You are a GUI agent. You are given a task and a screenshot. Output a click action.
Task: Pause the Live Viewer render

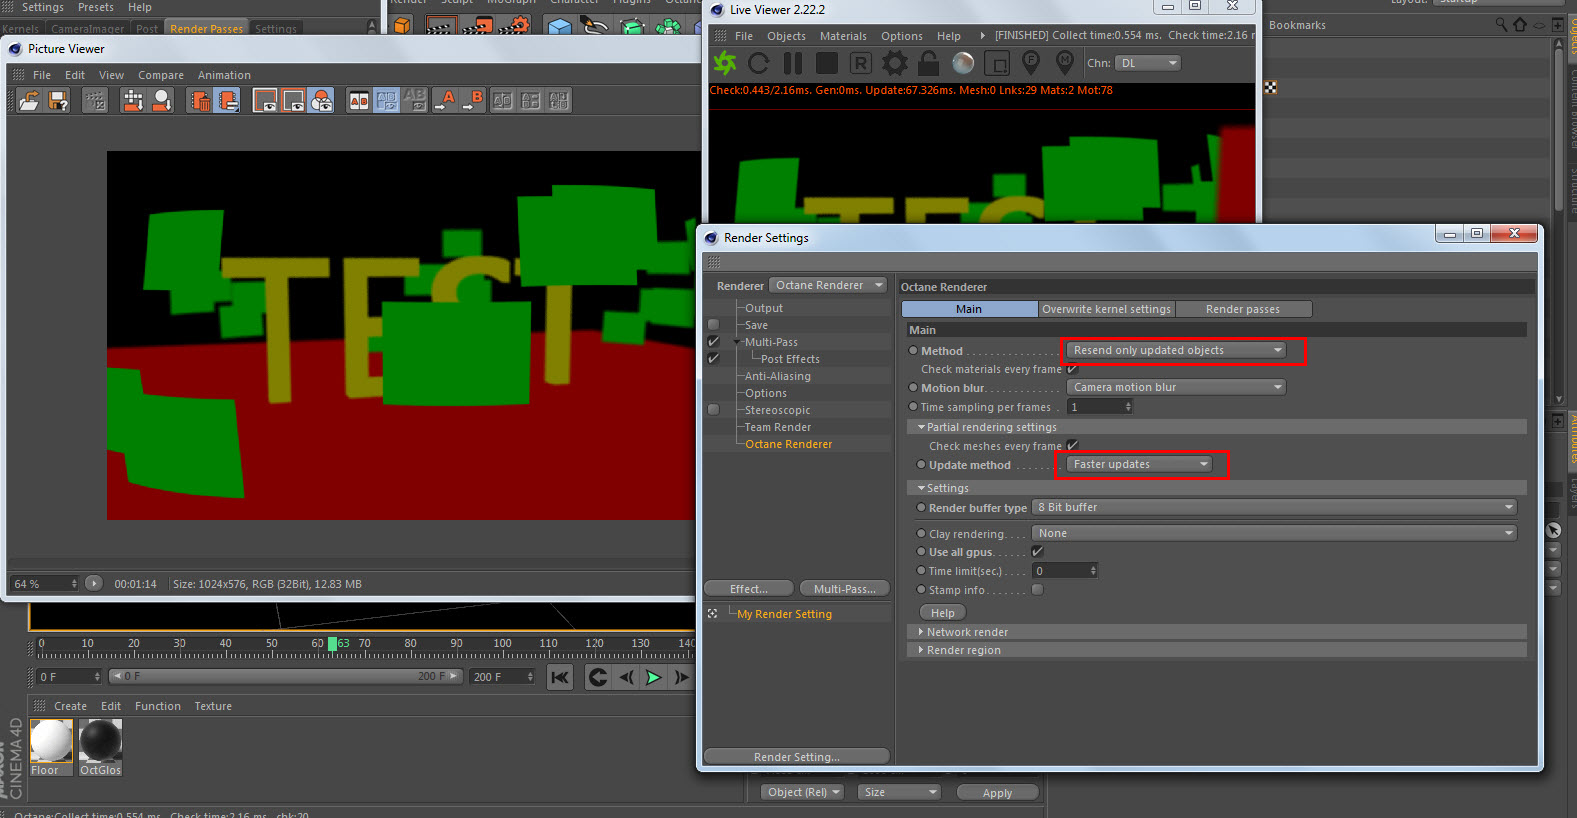(x=793, y=64)
